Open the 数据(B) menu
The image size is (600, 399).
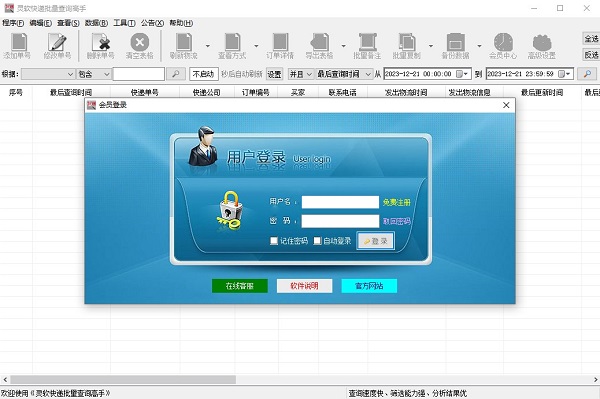coord(96,23)
